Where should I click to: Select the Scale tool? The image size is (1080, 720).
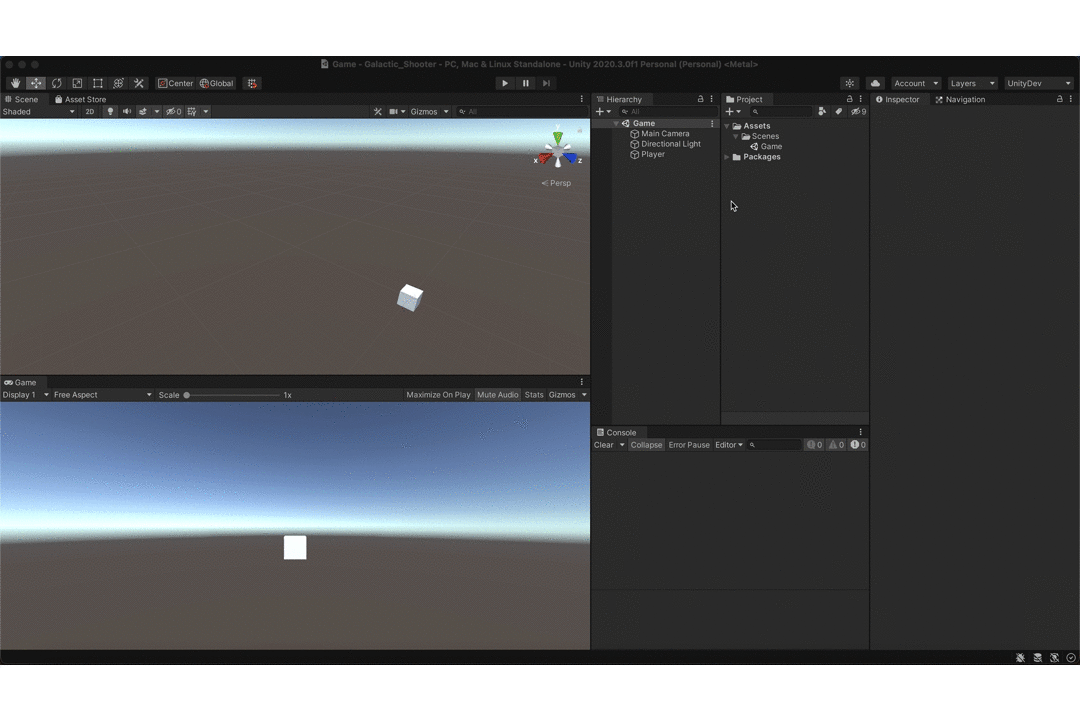pos(77,83)
